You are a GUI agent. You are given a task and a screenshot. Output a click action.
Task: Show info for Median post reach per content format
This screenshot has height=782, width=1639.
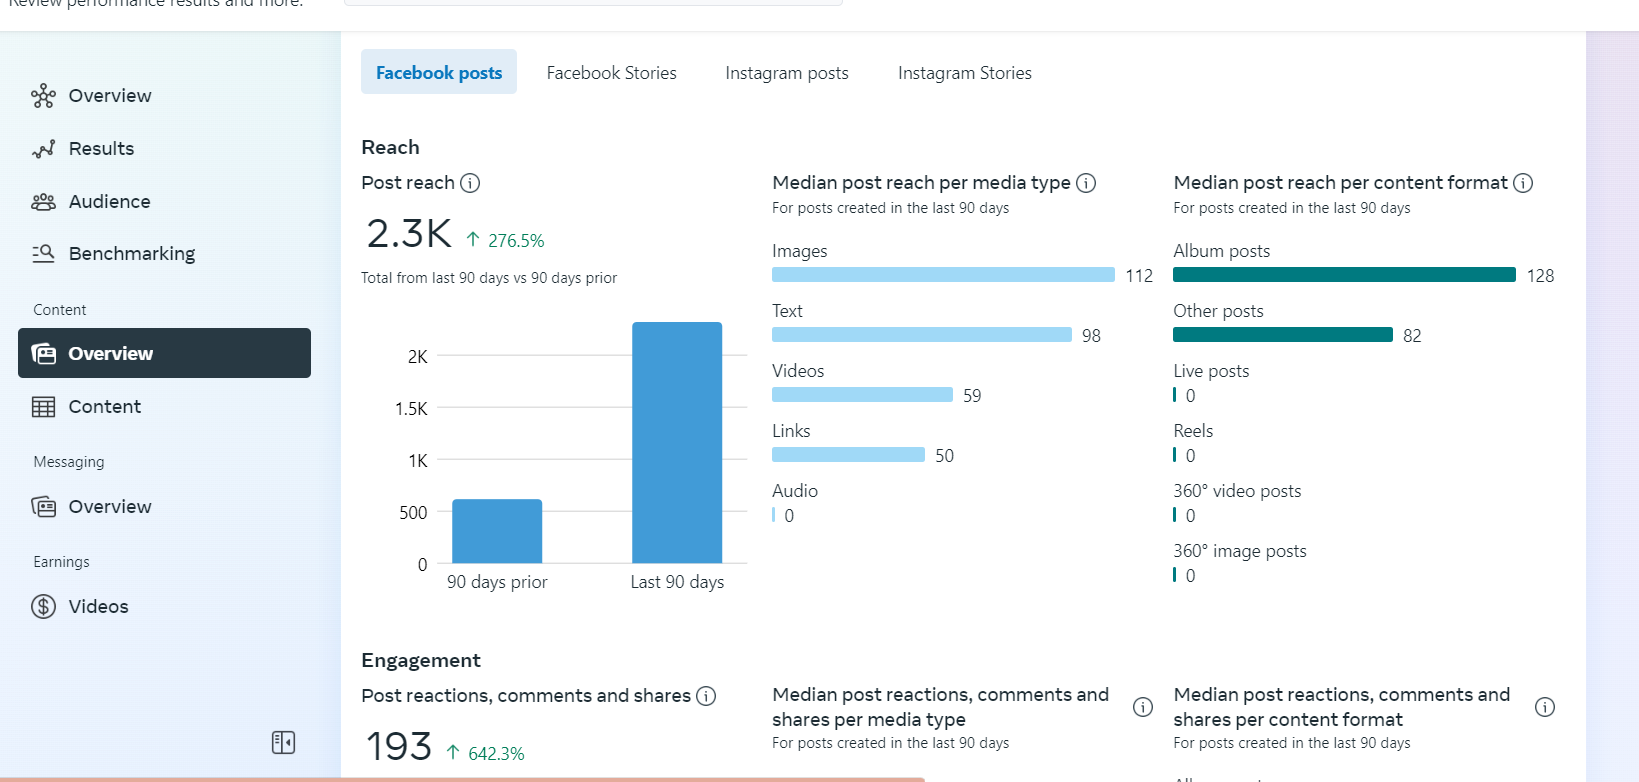[1523, 183]
